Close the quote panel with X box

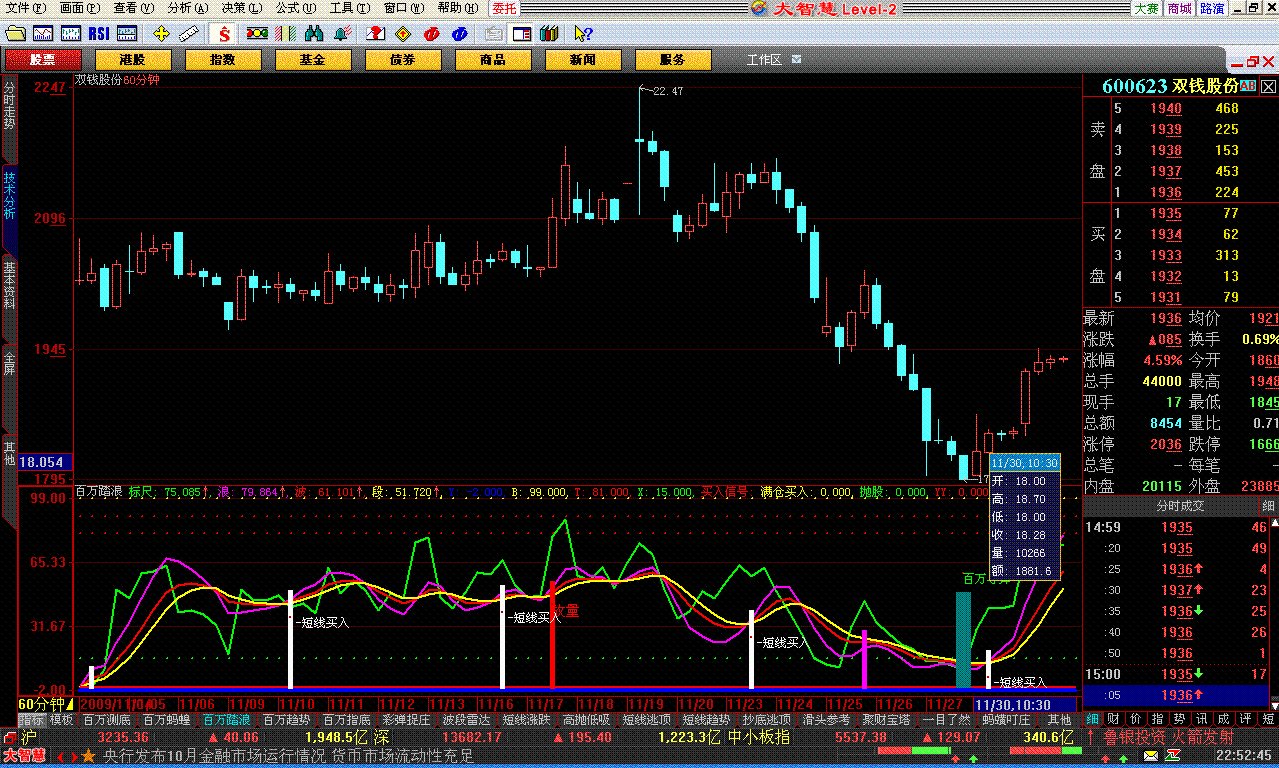coord(1267,86)
